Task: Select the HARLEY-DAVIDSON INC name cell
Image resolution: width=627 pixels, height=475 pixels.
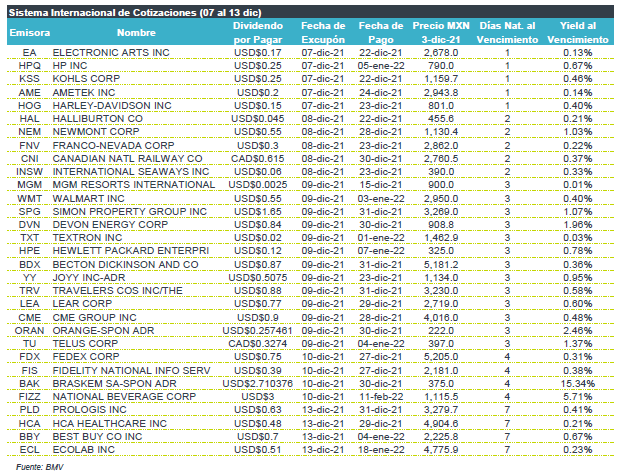Action: tap(112, 106)
